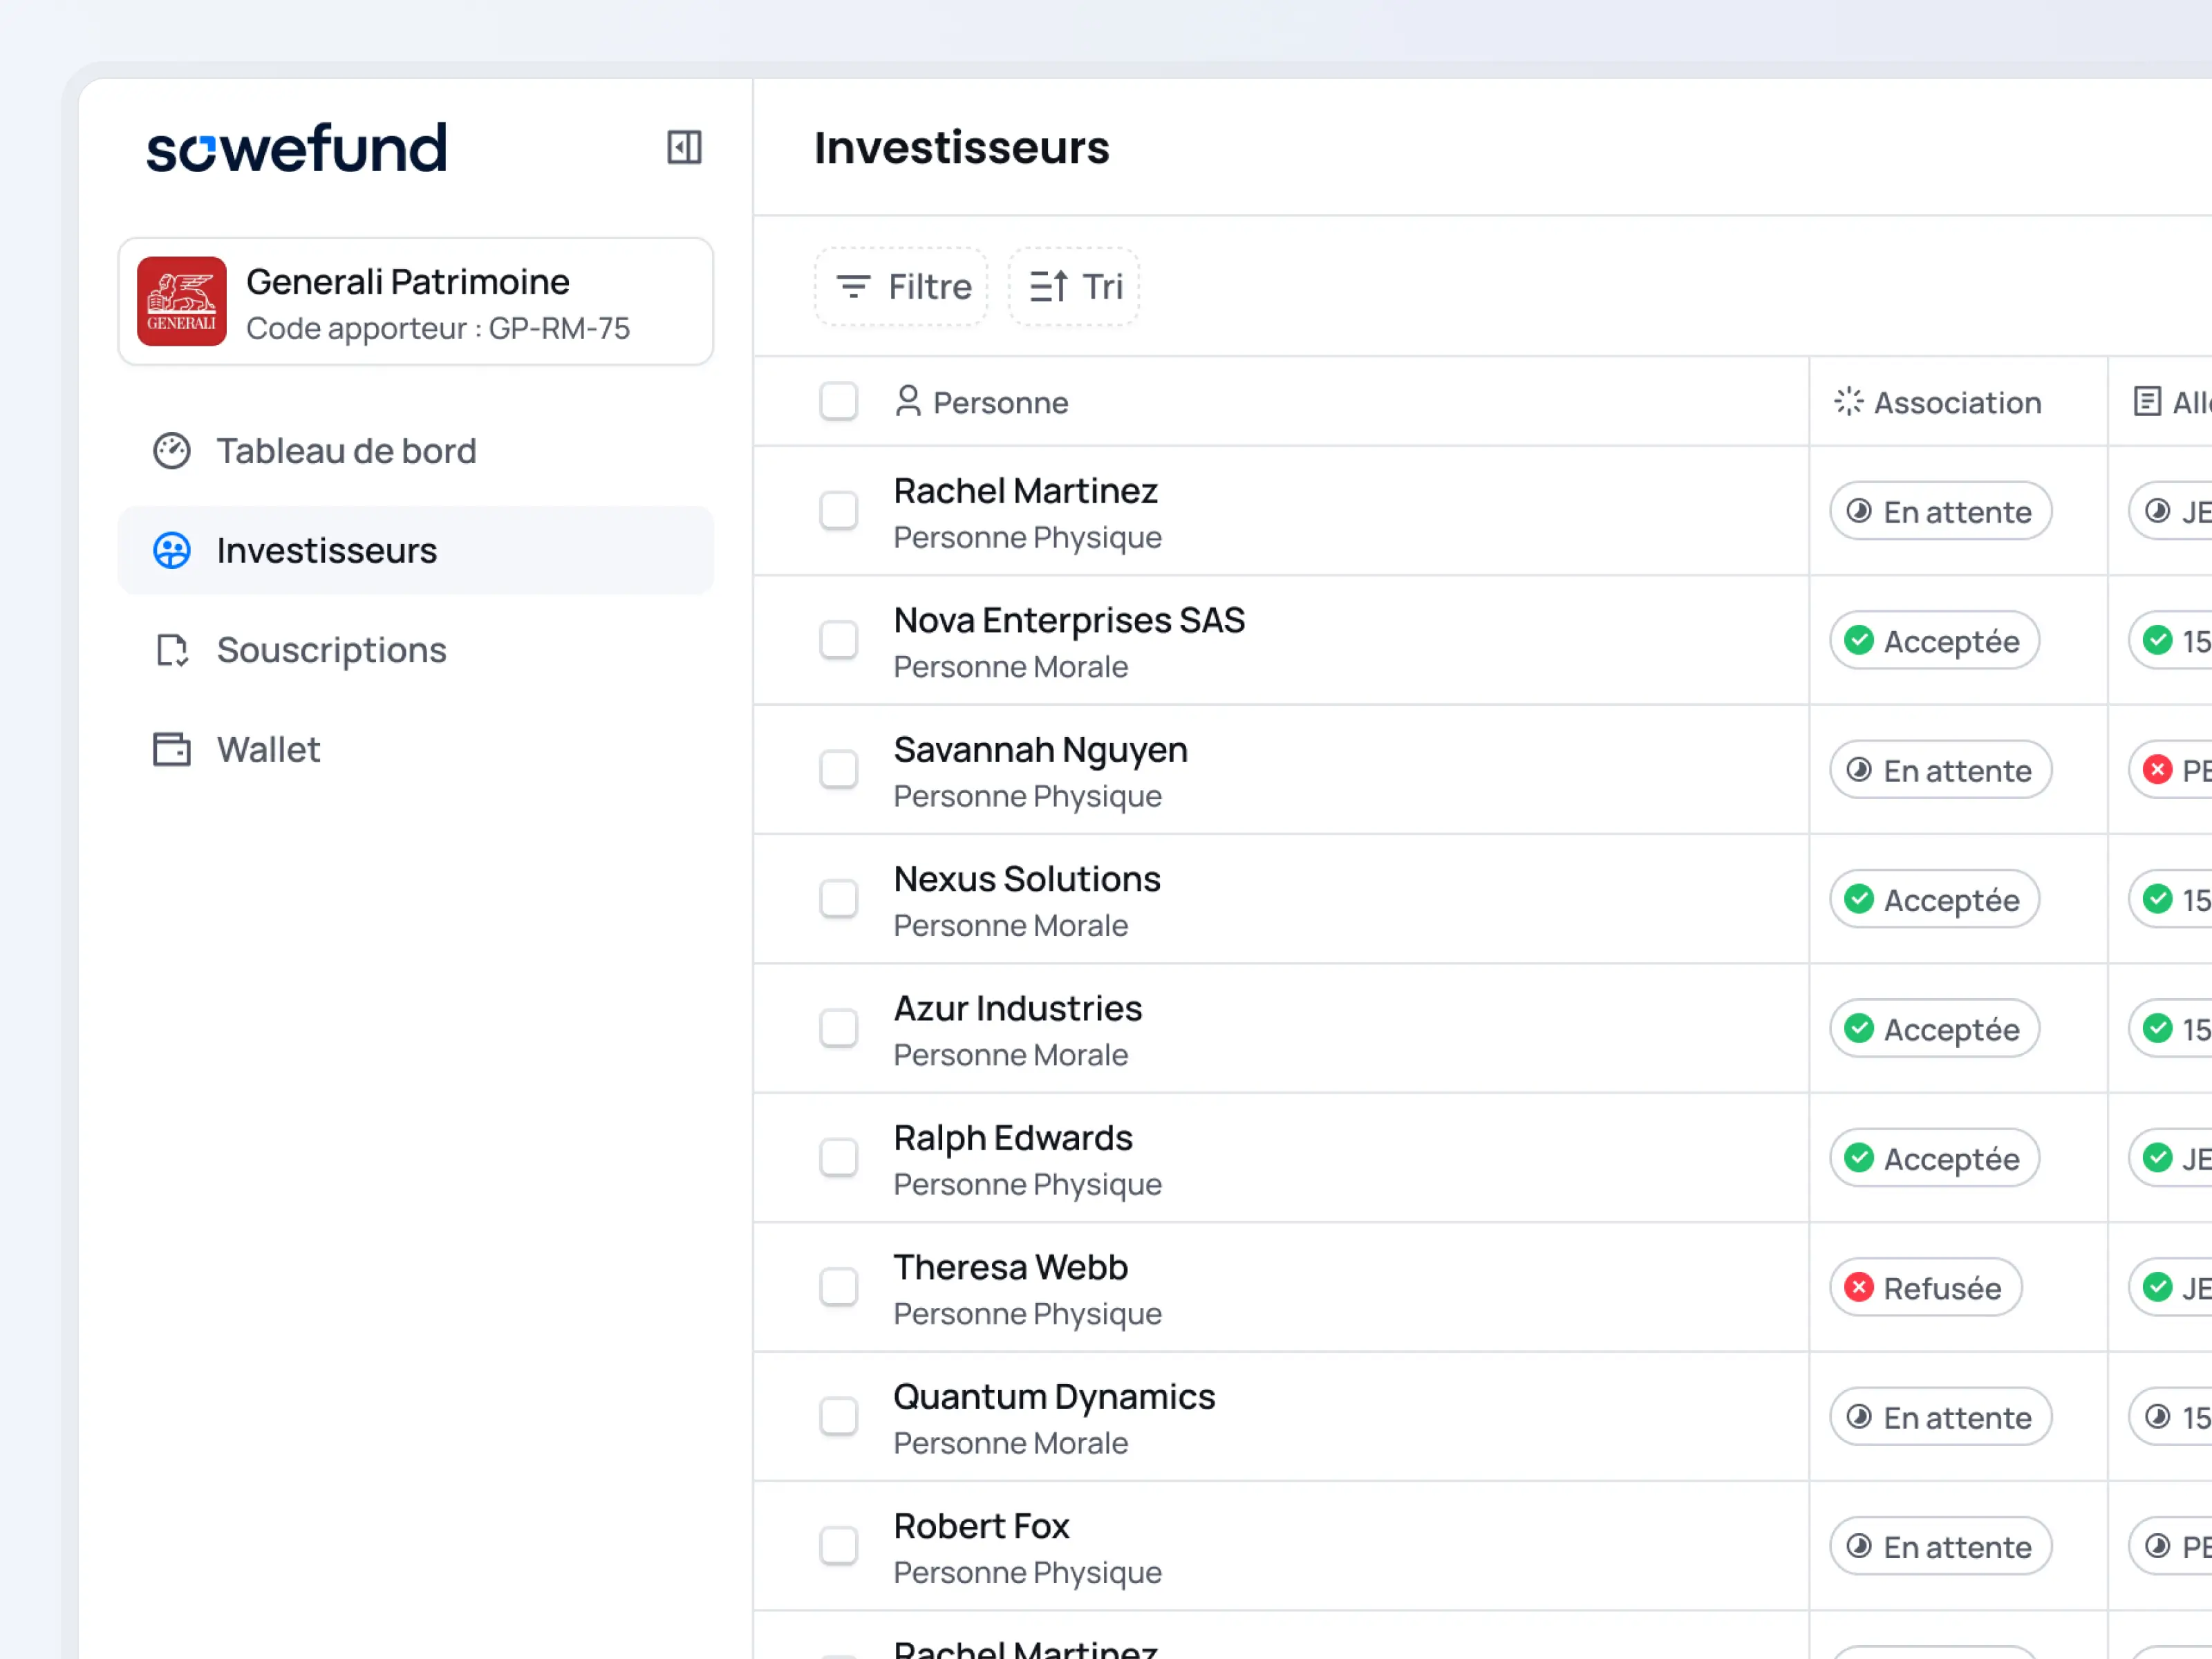Viewport: 2212px width, 1659px height.
Task: Click red cross icon in Savannah Nguyen's last column
Action: pos(2158,770)
